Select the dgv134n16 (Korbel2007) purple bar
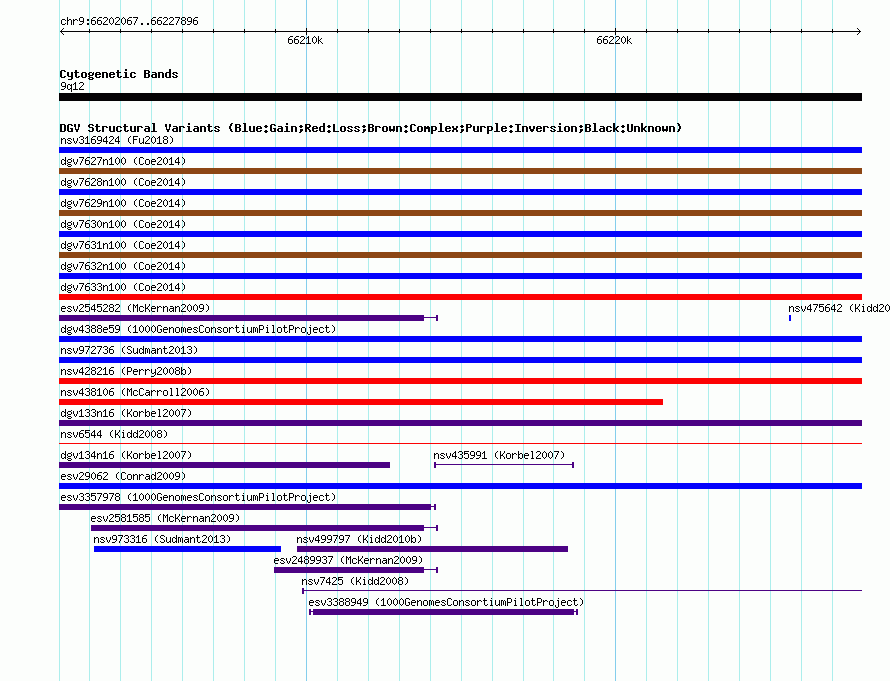The image size is (890, 681). (x=224, y=465)
